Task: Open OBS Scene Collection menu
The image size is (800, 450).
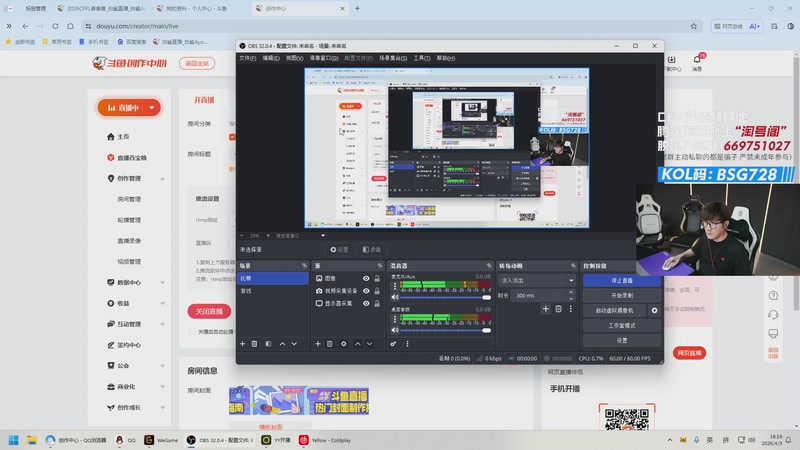Action: pos(392,58)
